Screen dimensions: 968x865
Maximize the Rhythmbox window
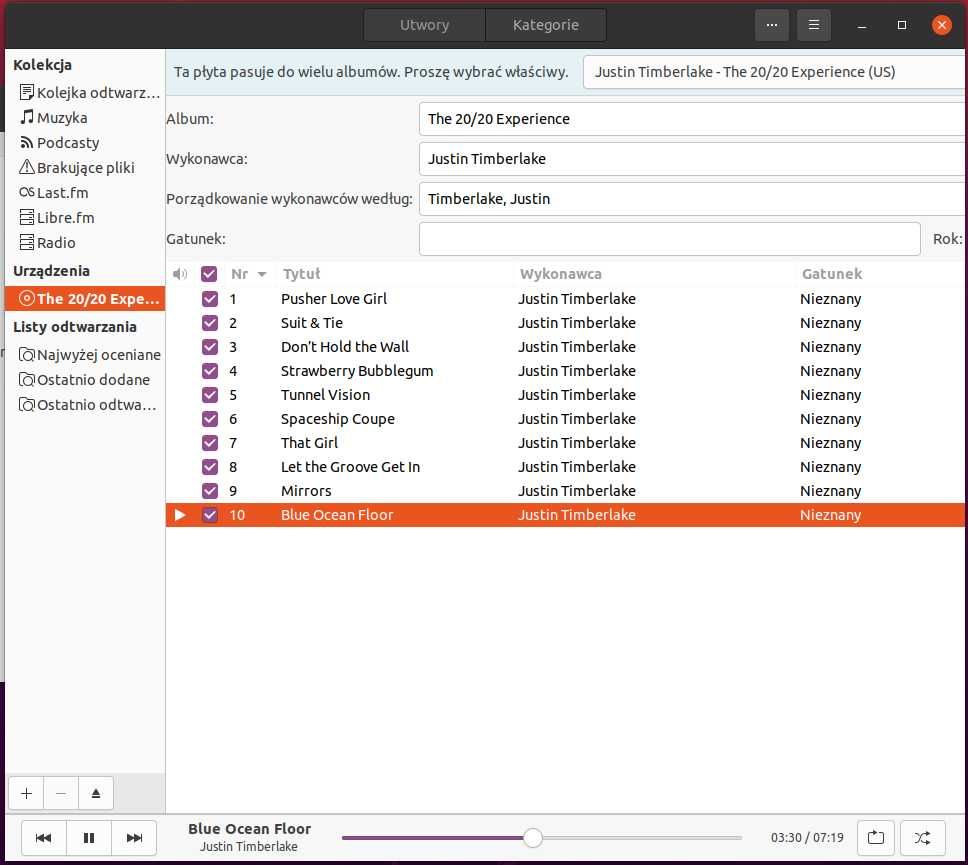(901, 25)
